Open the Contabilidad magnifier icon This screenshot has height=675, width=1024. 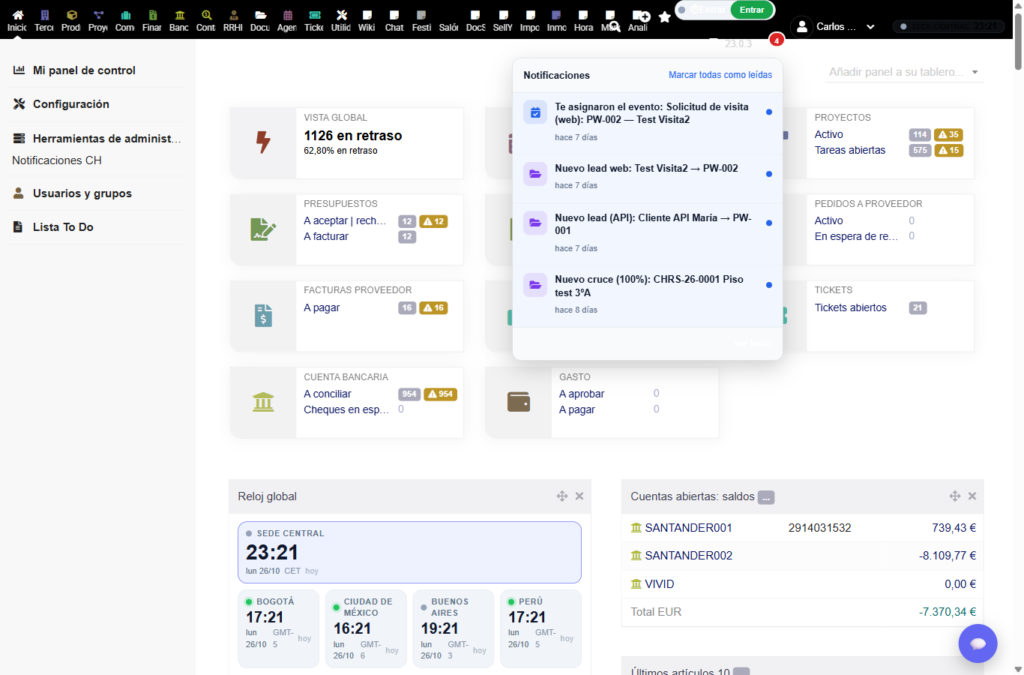[x=206, y=15]
